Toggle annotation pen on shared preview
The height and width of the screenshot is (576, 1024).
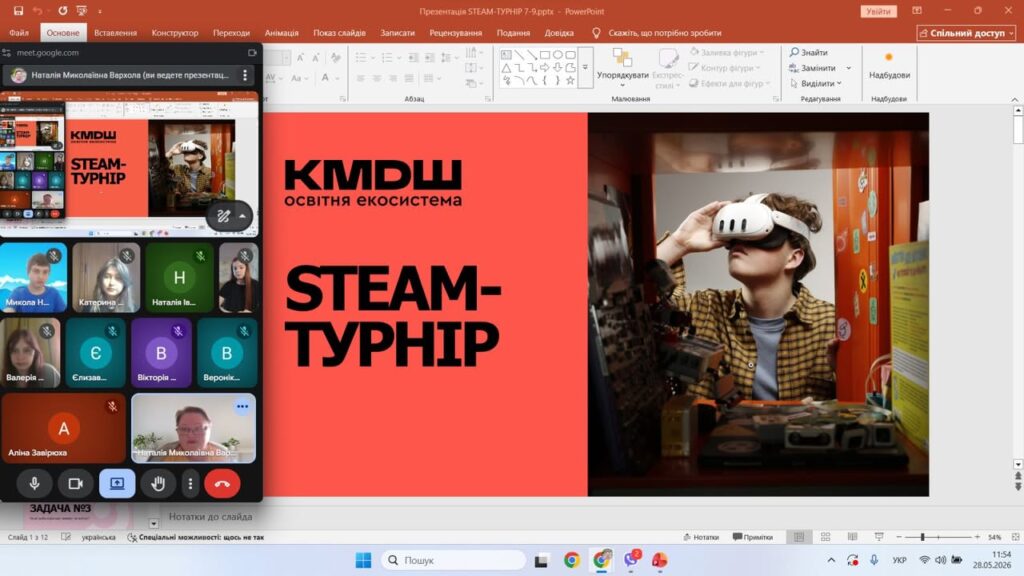[x=223, y=216]
